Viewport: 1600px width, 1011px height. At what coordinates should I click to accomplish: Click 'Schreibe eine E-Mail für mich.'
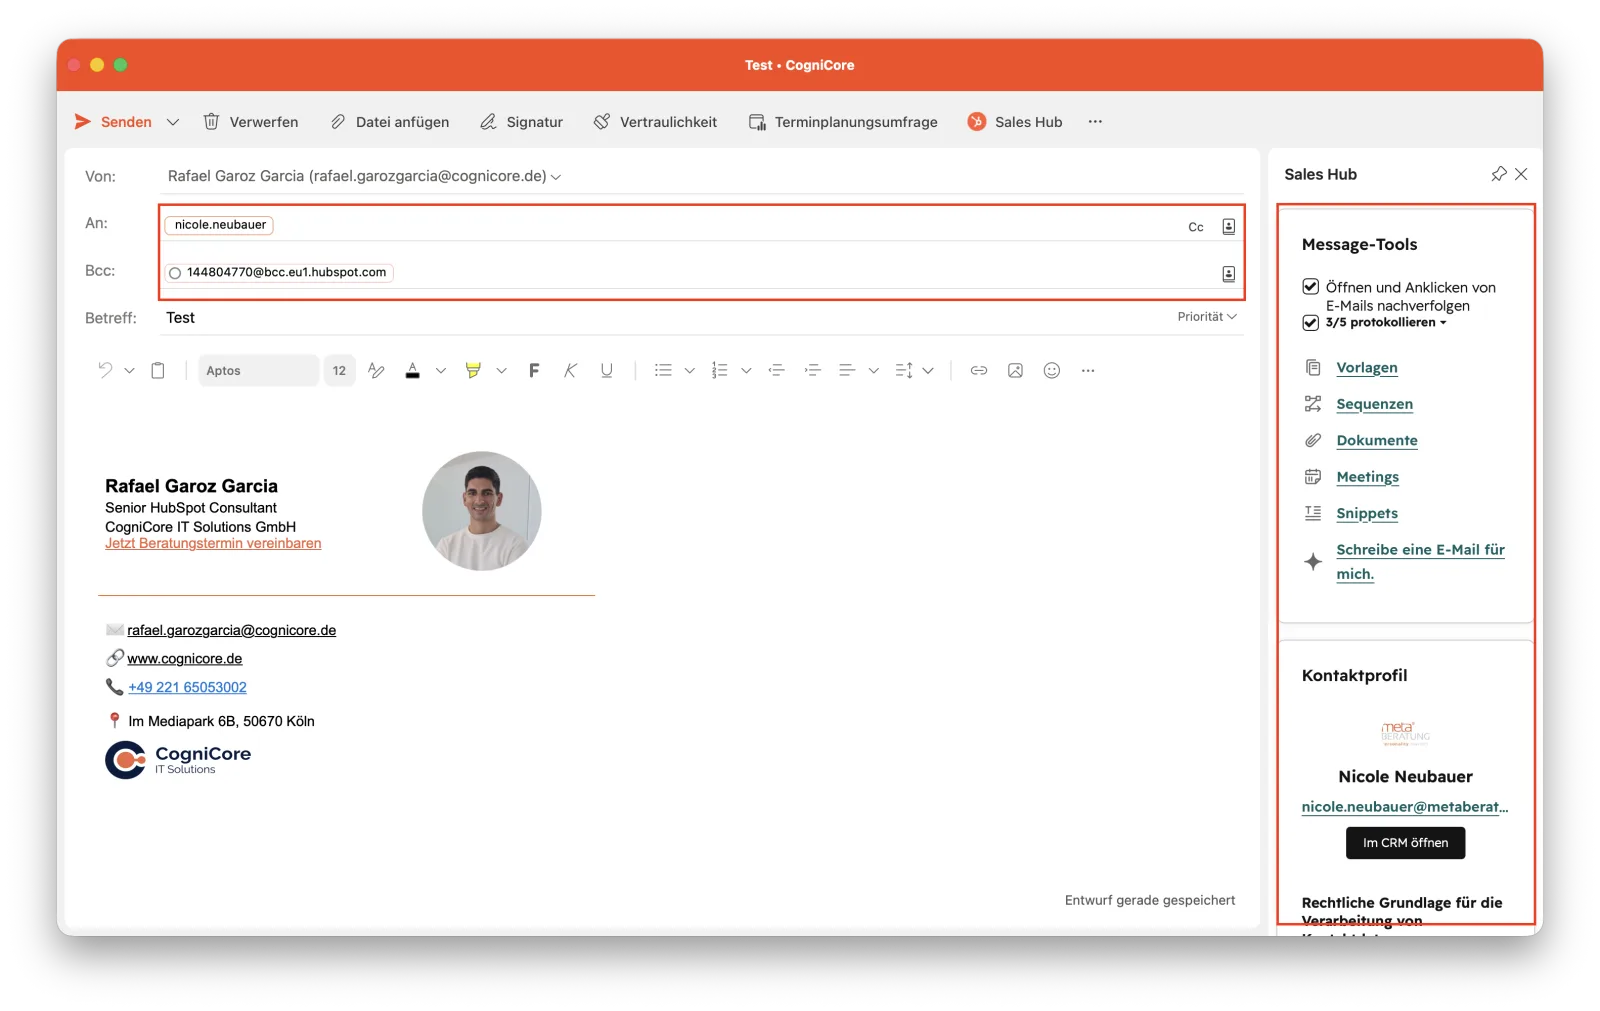[x=1420, y=562]
